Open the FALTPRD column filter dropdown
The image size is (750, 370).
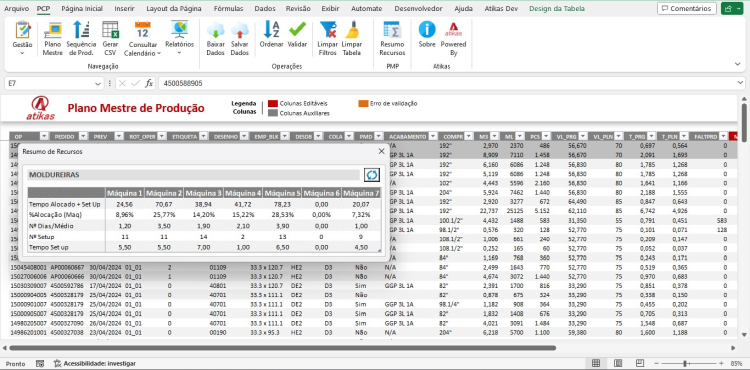click(724, 137)
